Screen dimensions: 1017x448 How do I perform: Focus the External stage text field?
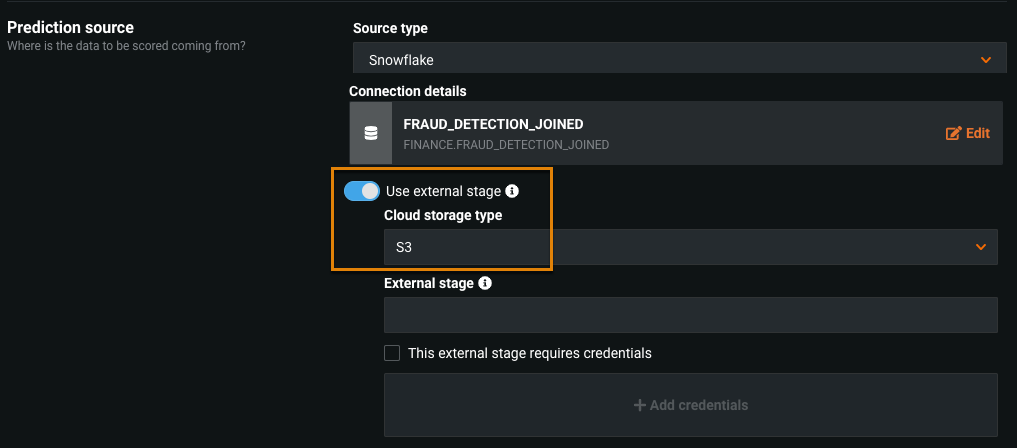[x=690, y=315]
